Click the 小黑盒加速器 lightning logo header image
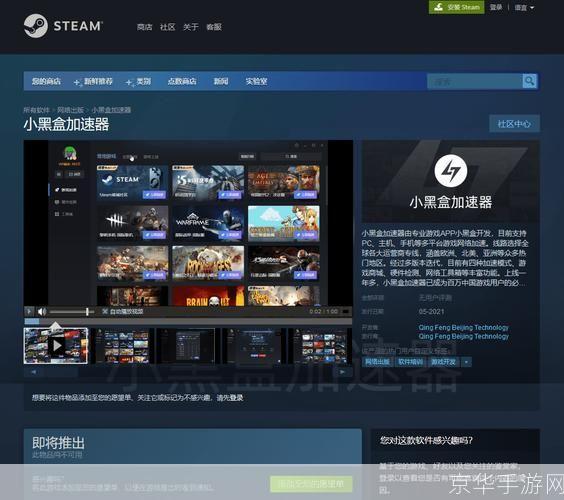 click(x=450, y=182)
